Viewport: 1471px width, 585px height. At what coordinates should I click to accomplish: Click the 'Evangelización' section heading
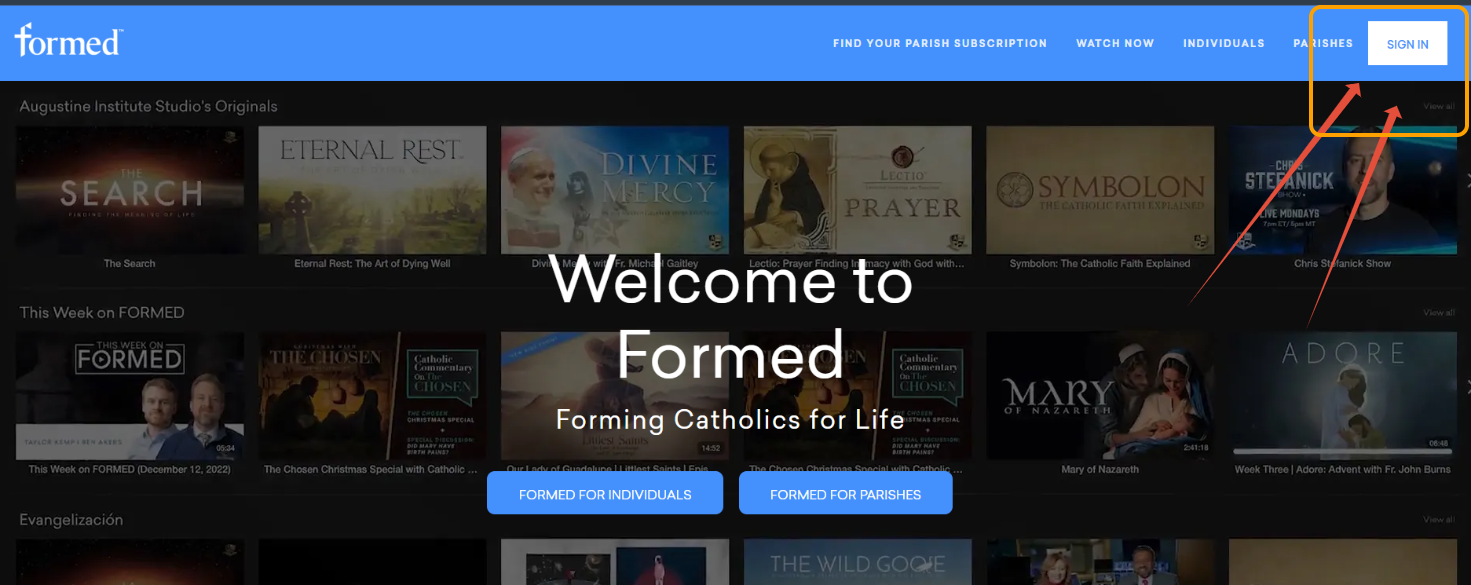(x=72, y=520)
